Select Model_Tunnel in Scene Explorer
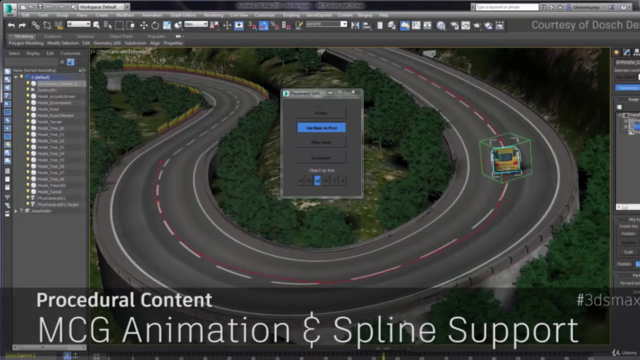The height and width of the screenshot is (360, 640). tap(49, 192)
